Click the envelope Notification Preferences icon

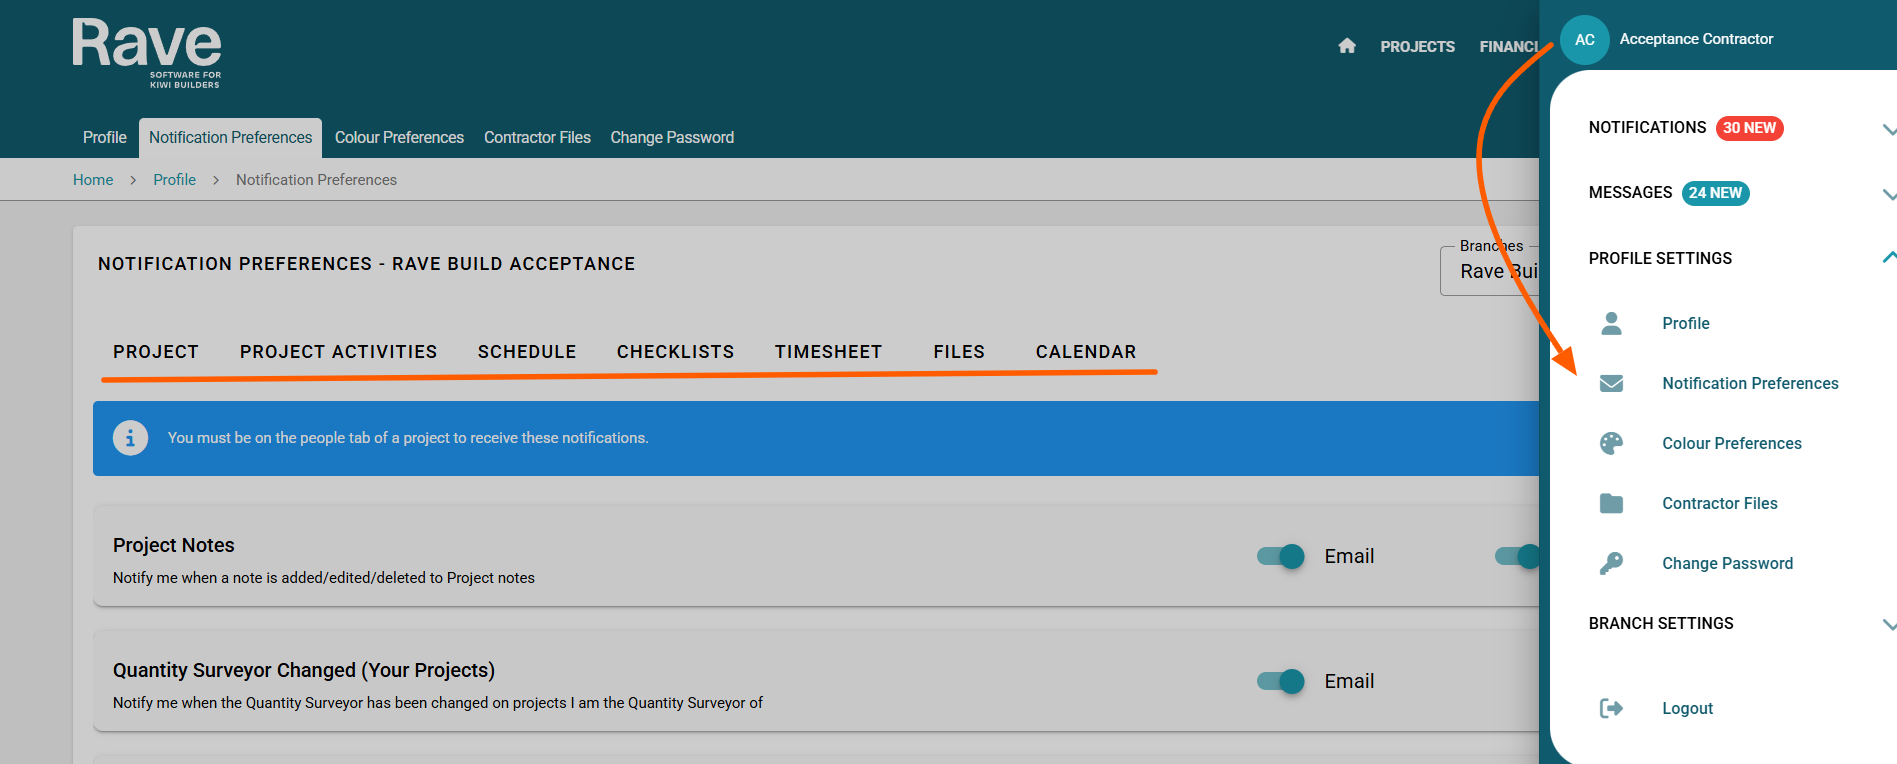1611,384
